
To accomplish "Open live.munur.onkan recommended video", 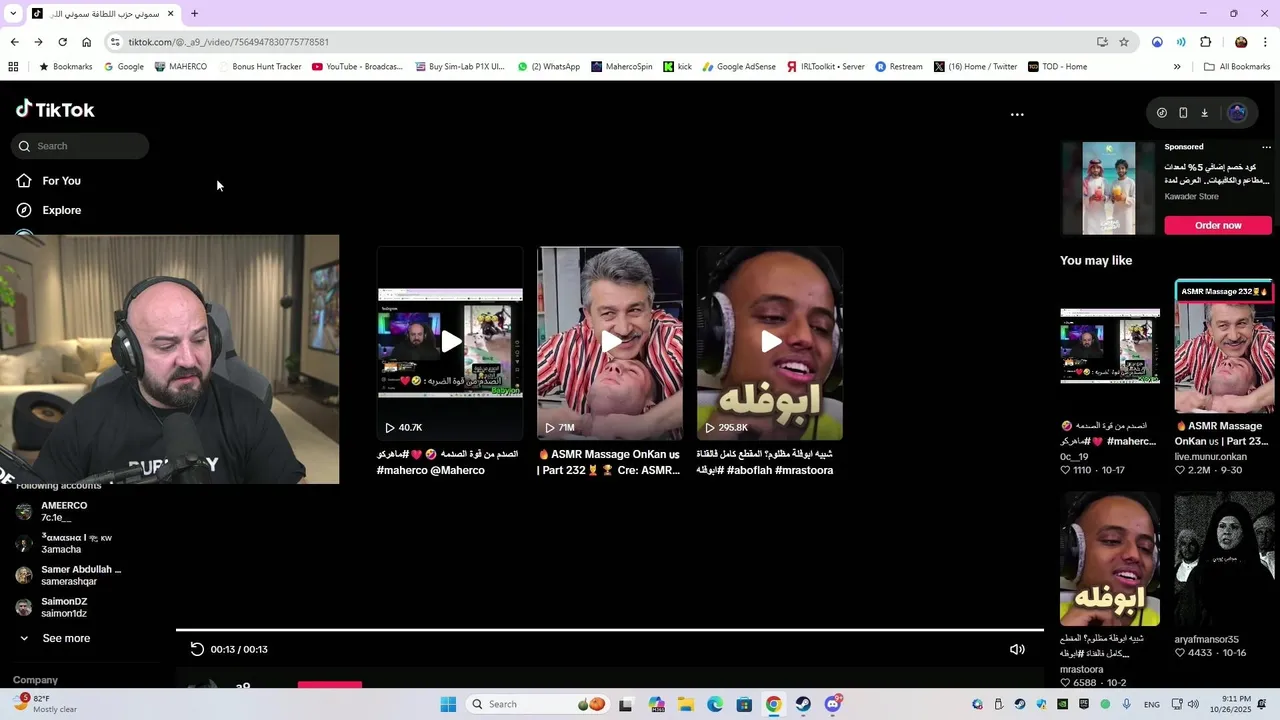I will pyautogui.click(x=1224, y=346).
